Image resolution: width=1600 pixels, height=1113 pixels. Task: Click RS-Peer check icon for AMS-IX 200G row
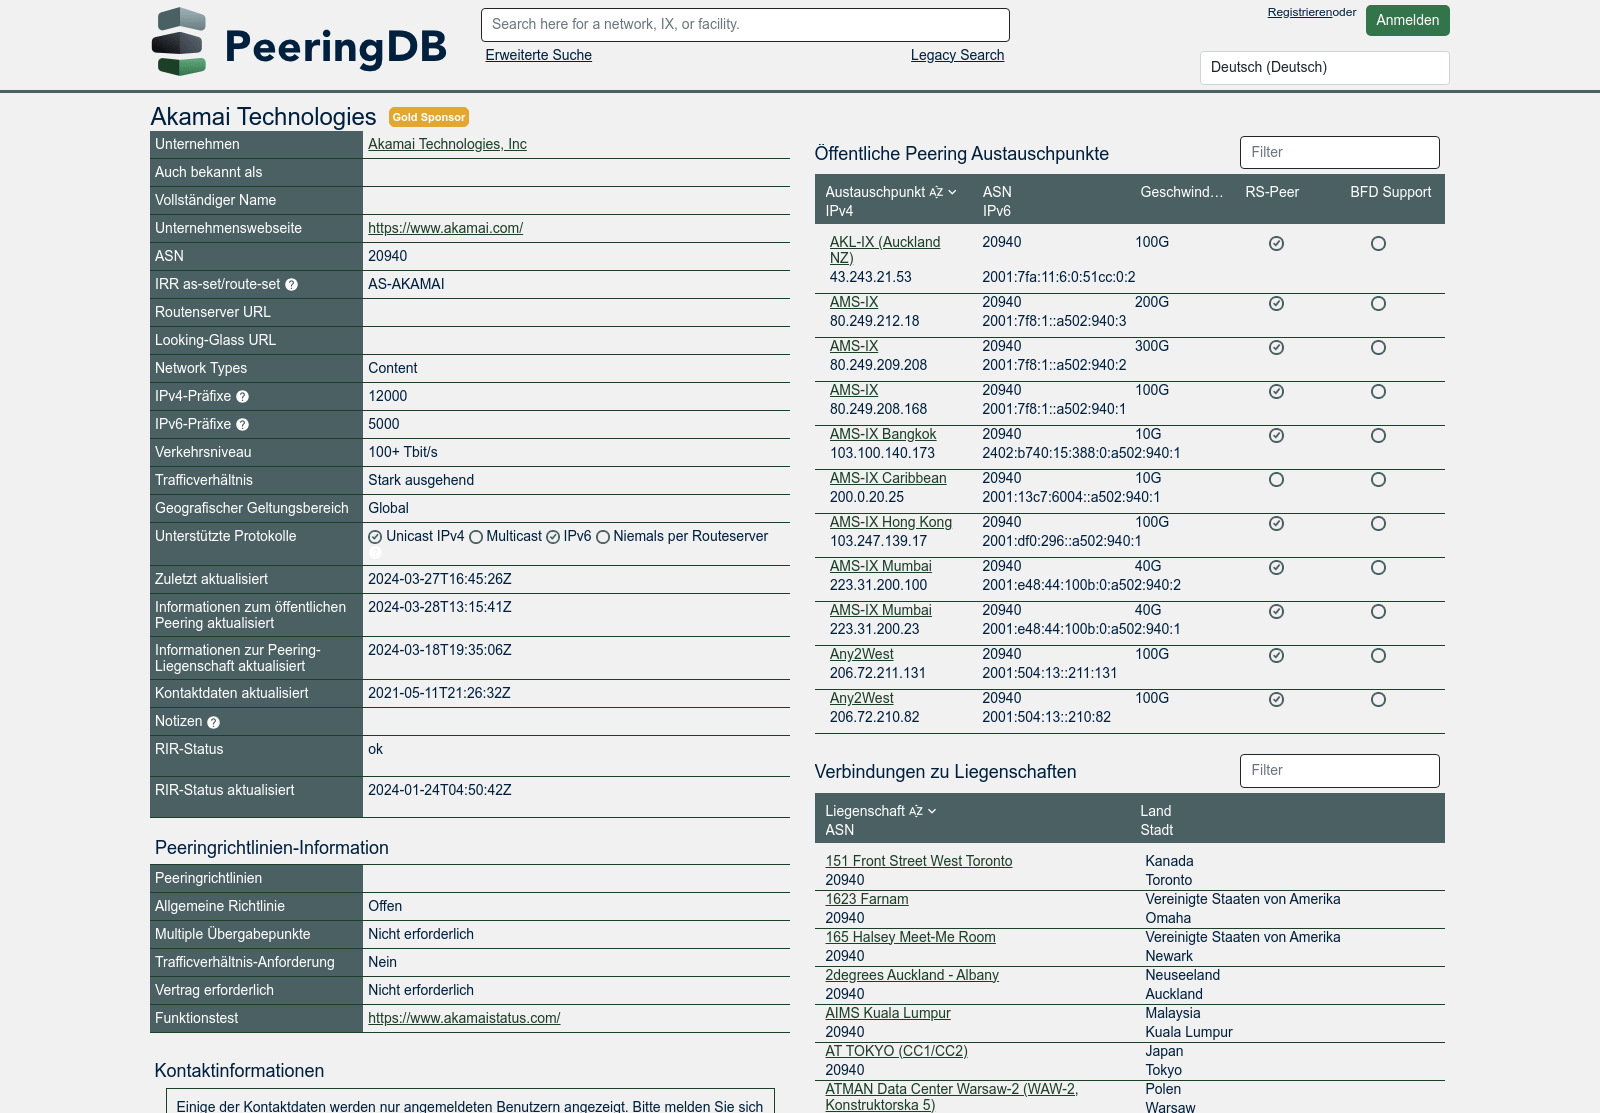(1276, 304)
